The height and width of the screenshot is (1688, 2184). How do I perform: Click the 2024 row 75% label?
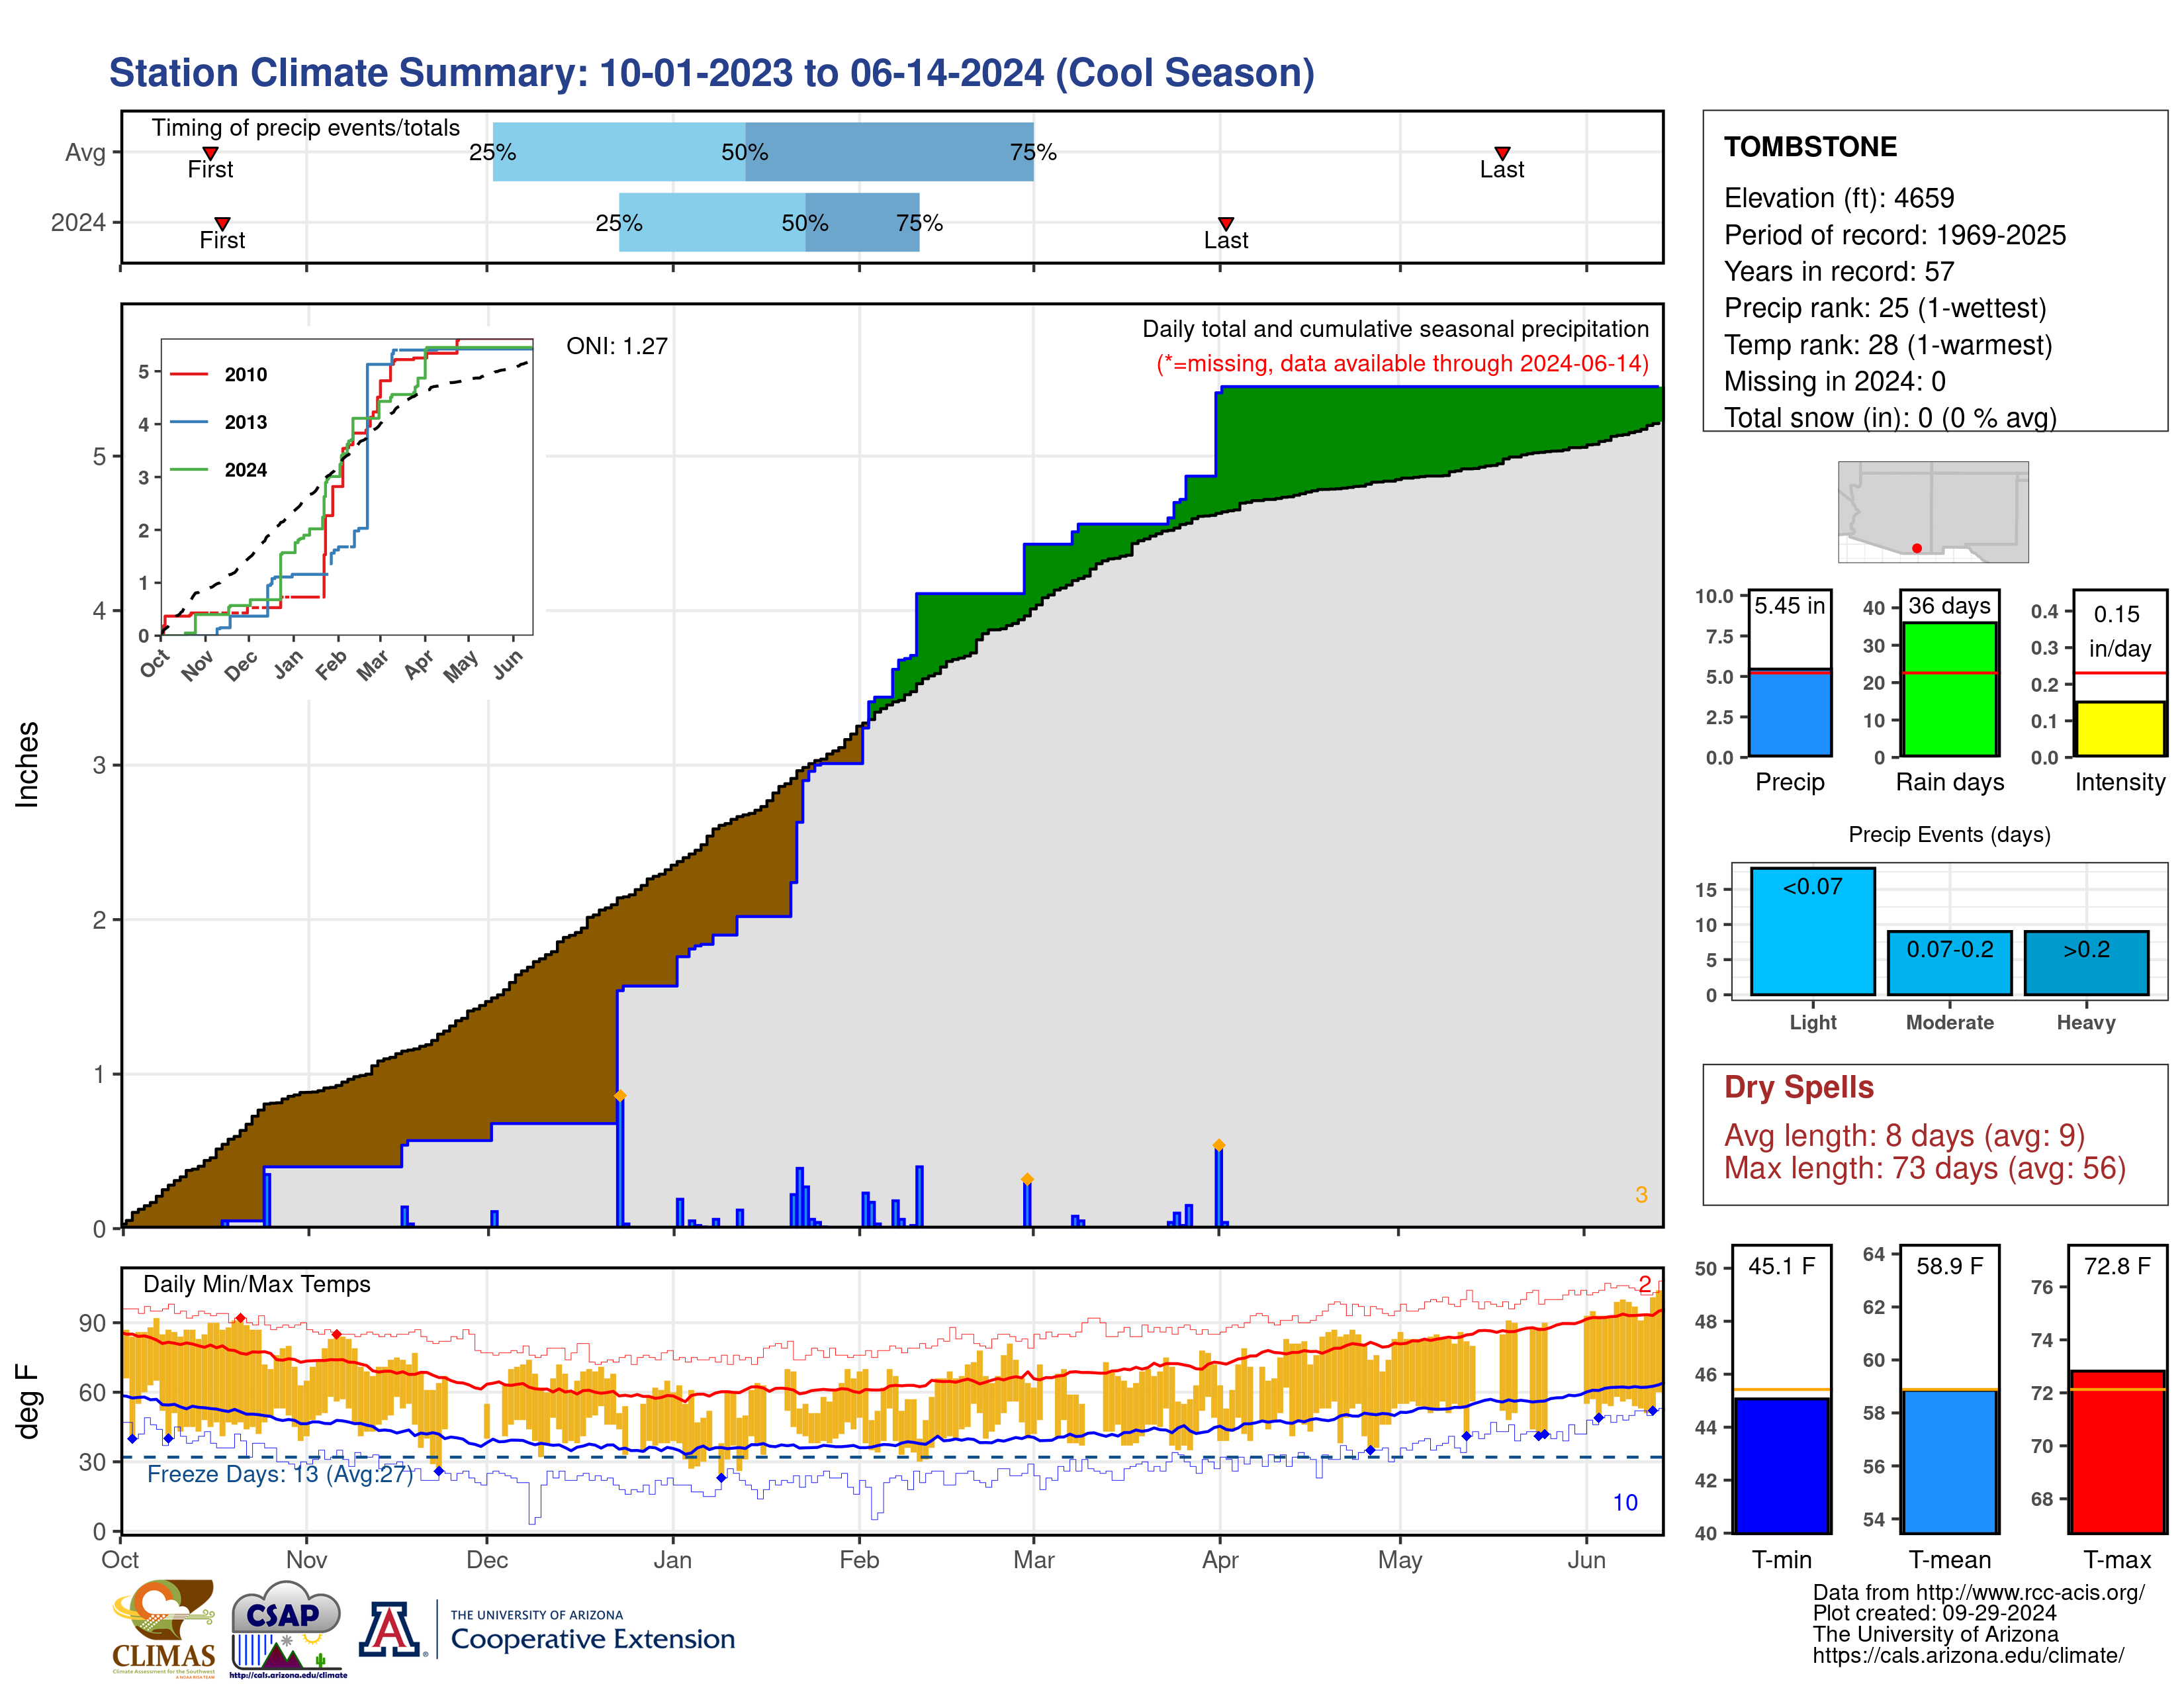[x=919, y=223]
